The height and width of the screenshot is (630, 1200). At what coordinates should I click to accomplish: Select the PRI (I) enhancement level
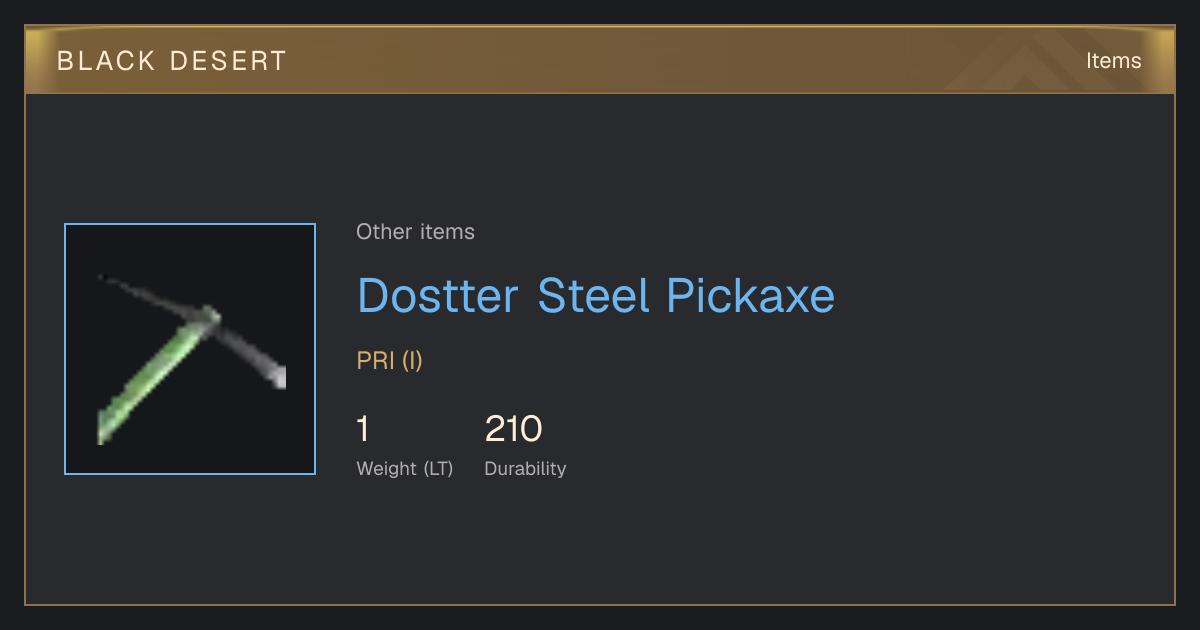(x=390, y=361)
